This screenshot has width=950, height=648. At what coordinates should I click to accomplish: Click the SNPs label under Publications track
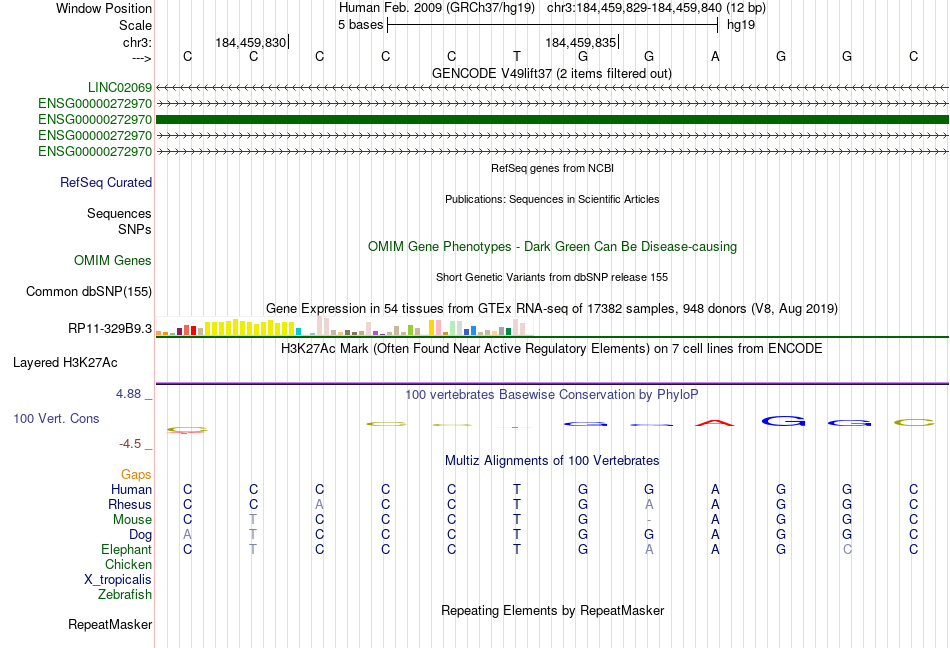135,230
